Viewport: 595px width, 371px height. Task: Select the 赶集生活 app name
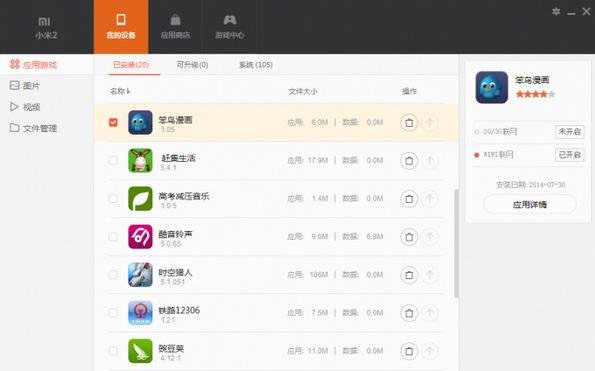(178, 158)
